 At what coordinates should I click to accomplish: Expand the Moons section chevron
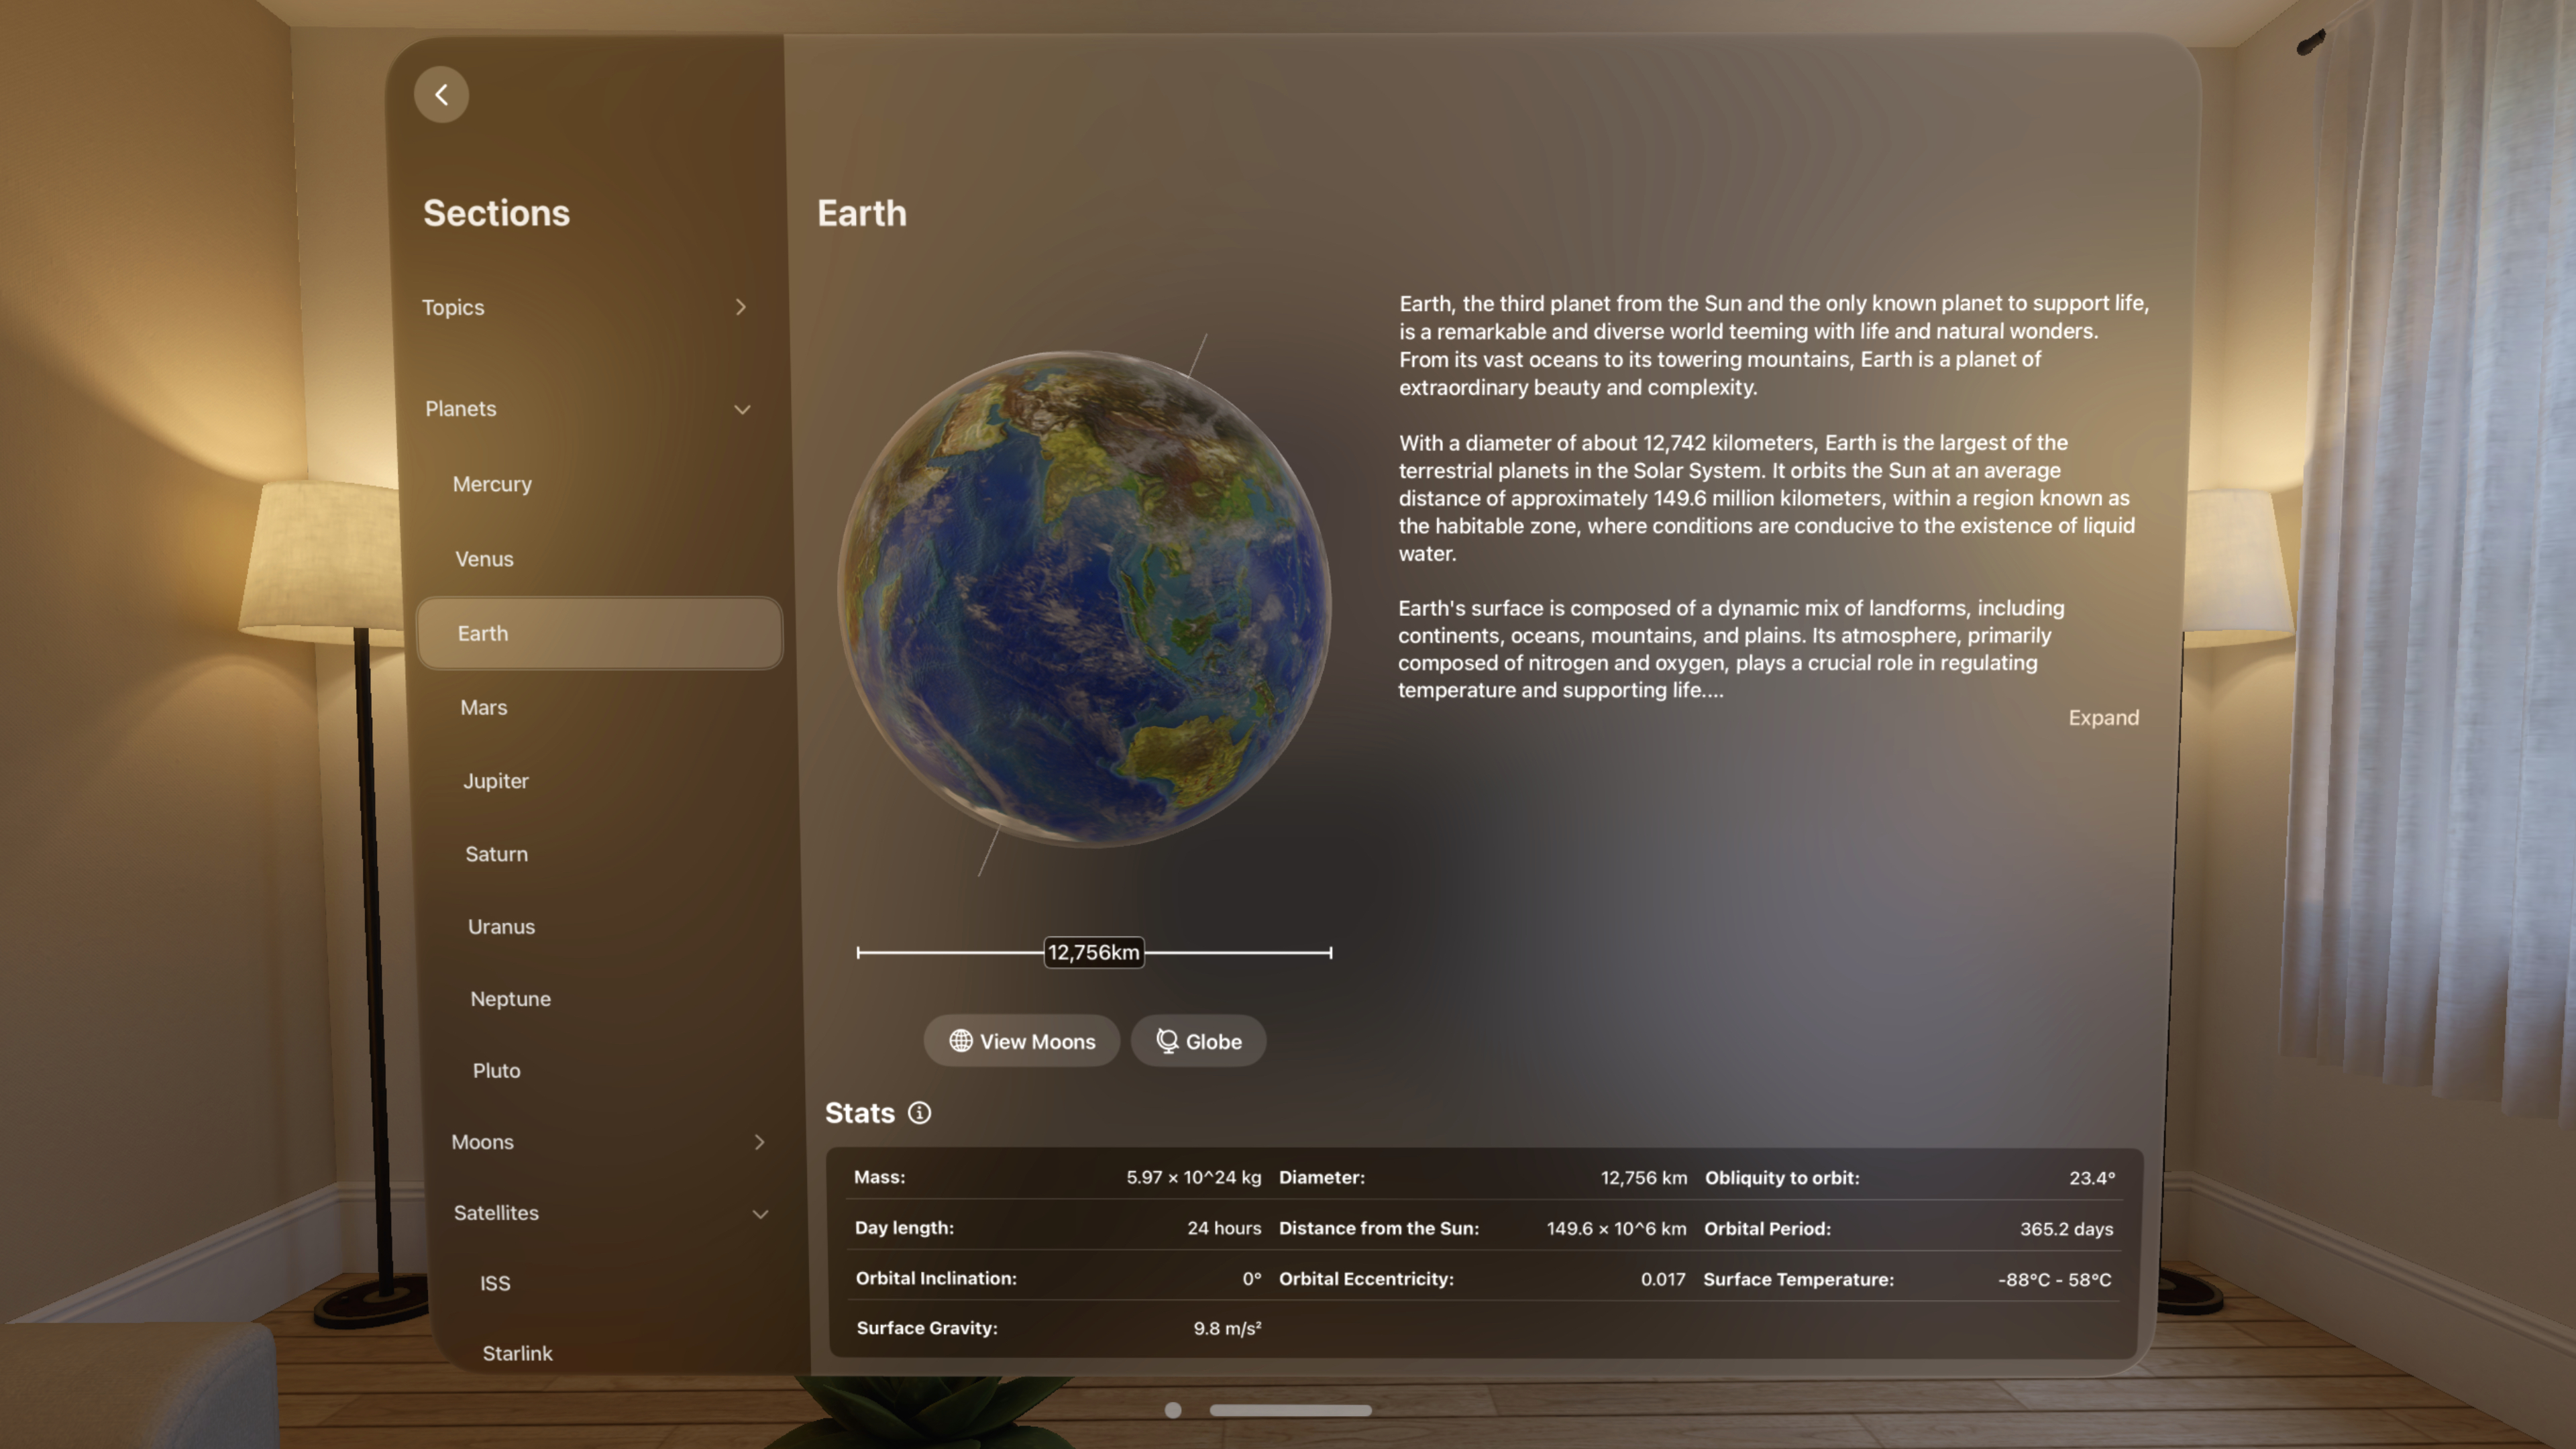[759, 1142]
